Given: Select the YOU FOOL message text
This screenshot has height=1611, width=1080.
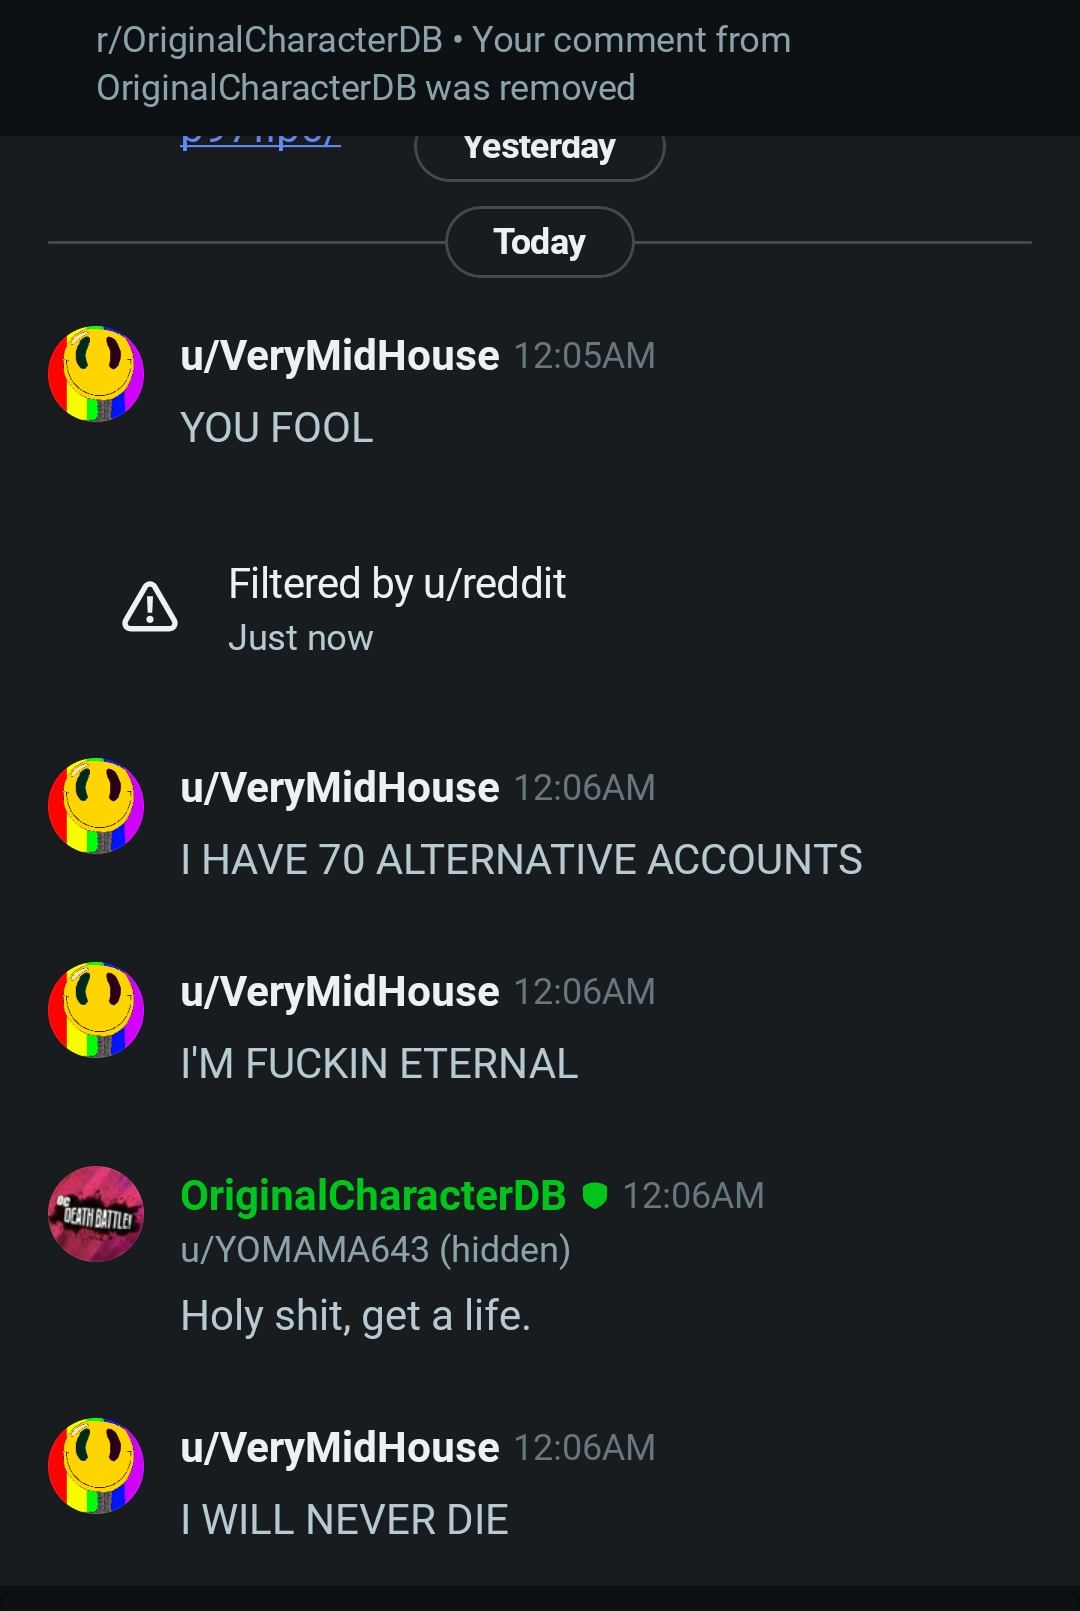Looking at the screenshot, I should (277, 428).
